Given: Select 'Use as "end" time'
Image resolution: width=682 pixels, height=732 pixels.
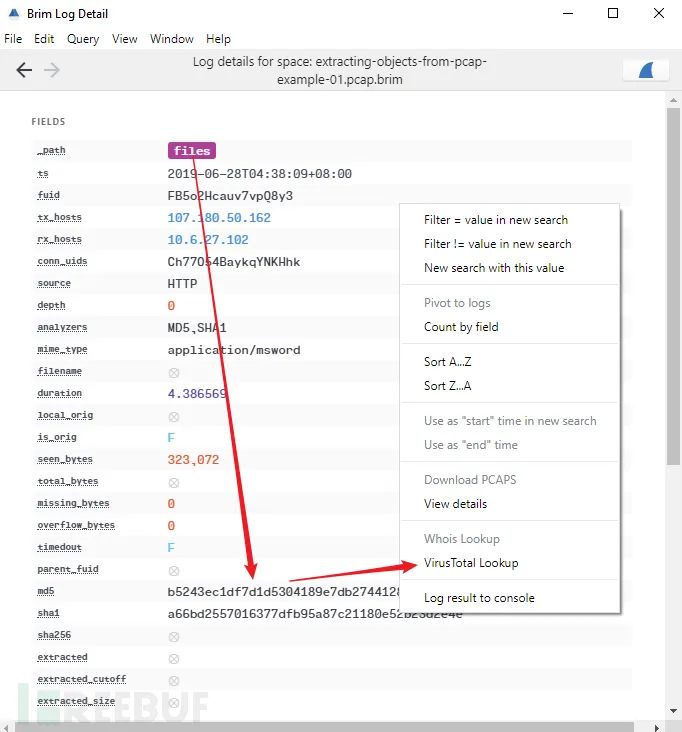Looking at the screenshot, I should [471, 445].
